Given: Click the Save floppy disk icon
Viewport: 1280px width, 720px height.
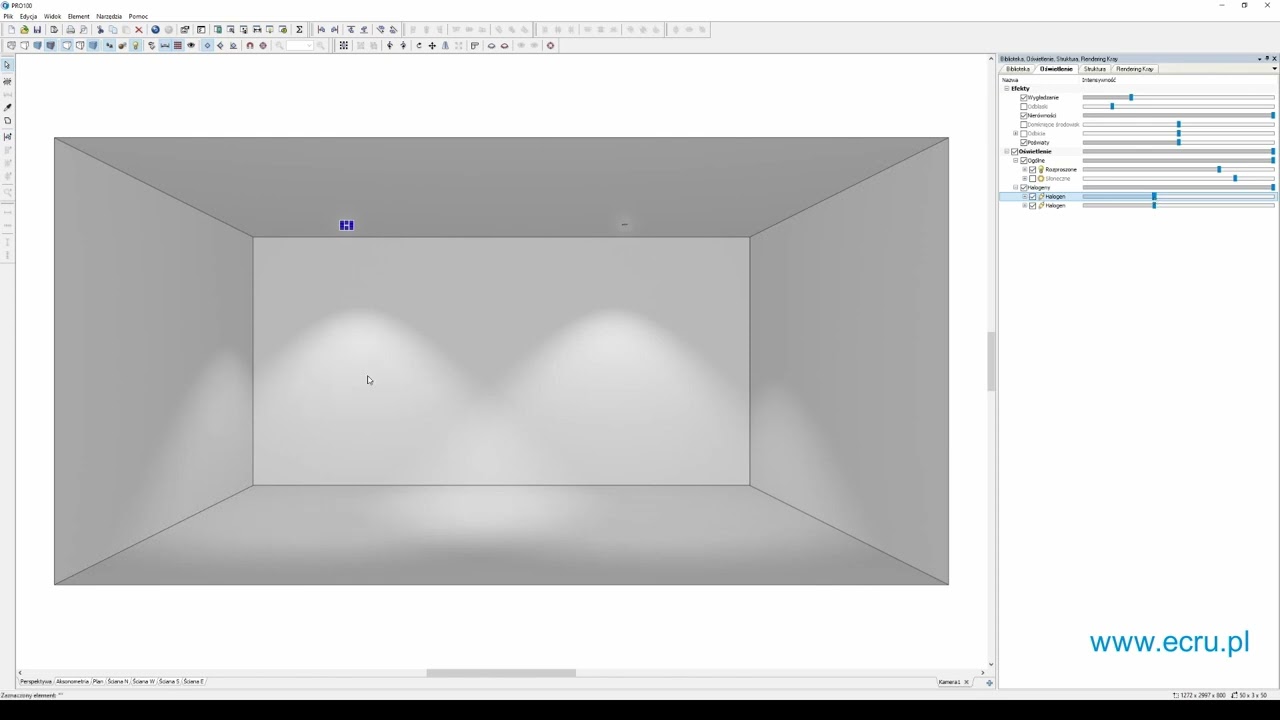Looking at the screenshot, I should pos(37,30).
